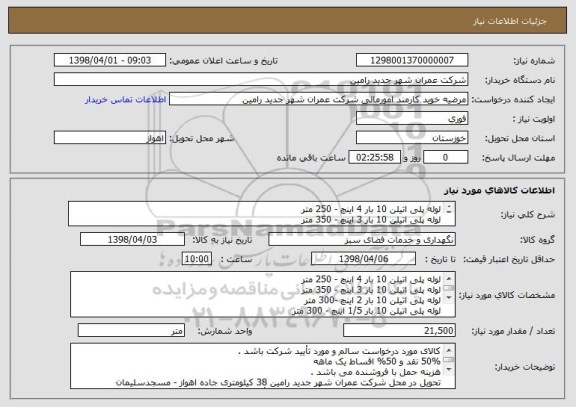Click the unit of measure field متر
Viewport: 576px width, 407px height.
point(131,331)
